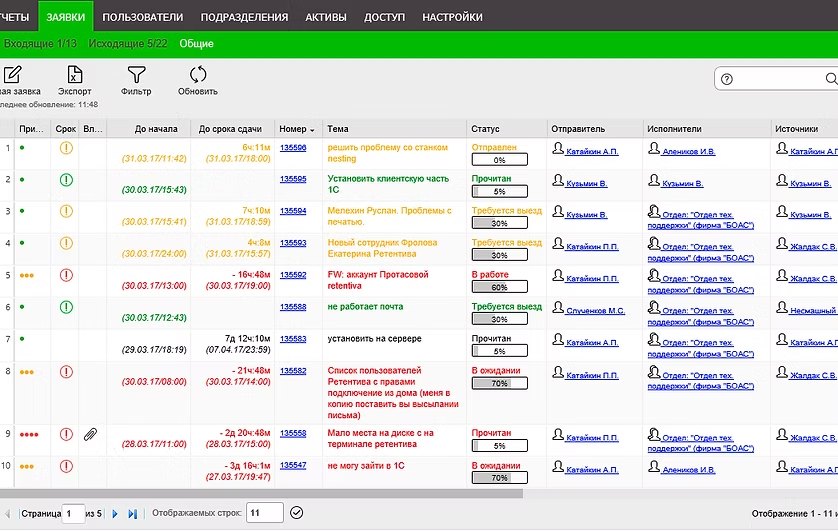
Task: Switch to Входящие 1/13 subtab
Action: click(40, 44)
